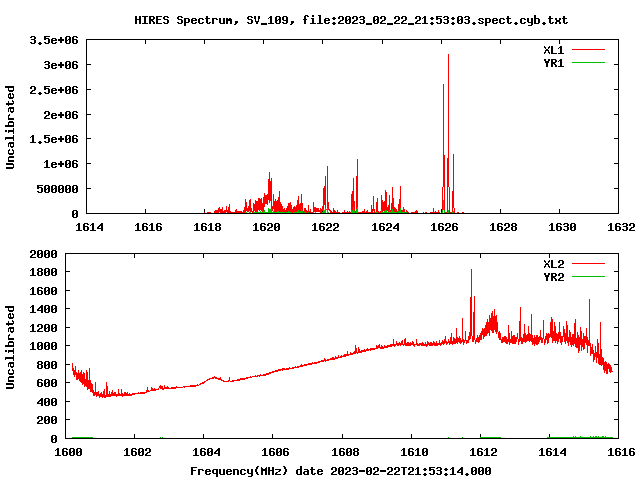
Task: Click the 1800 y-axis label on lower plot
Action: pyautogui.click(x=43, y=272)
